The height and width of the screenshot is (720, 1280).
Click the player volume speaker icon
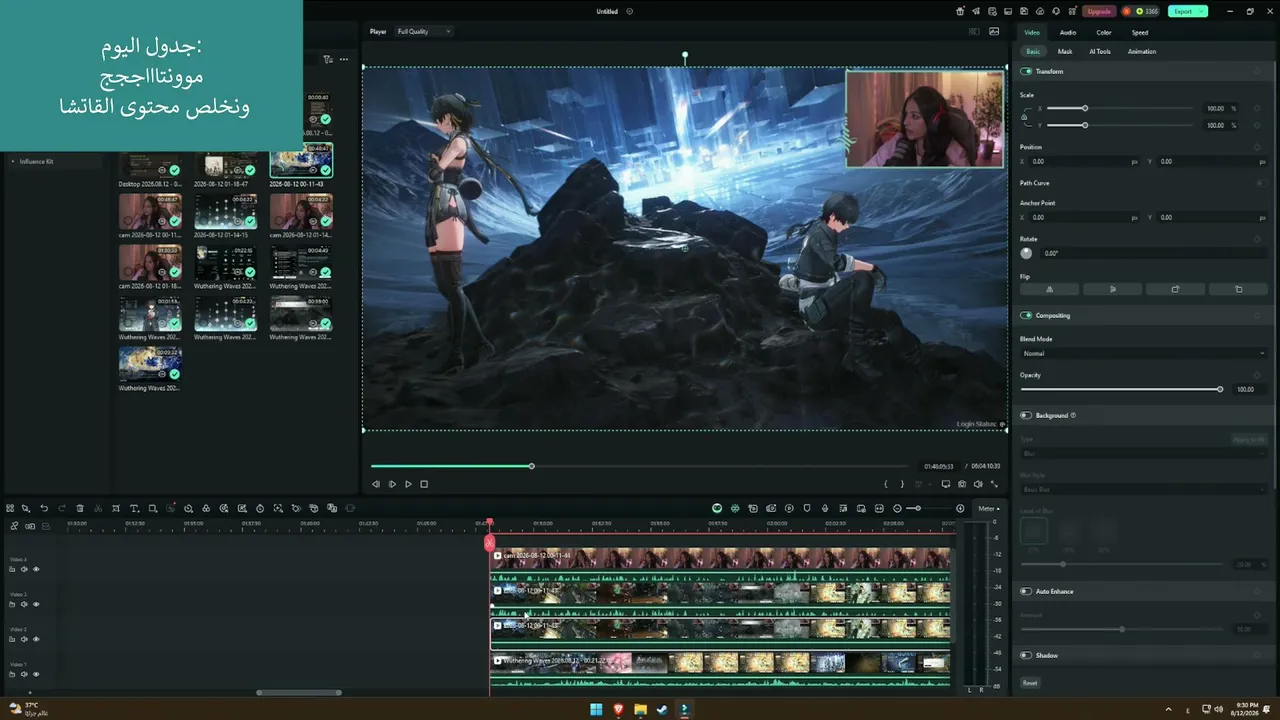(x=978, y=484)
